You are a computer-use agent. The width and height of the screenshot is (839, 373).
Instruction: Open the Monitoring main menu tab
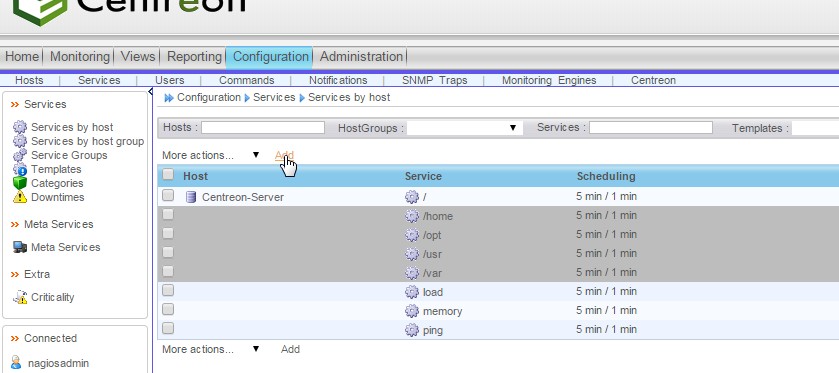point(79,57)
